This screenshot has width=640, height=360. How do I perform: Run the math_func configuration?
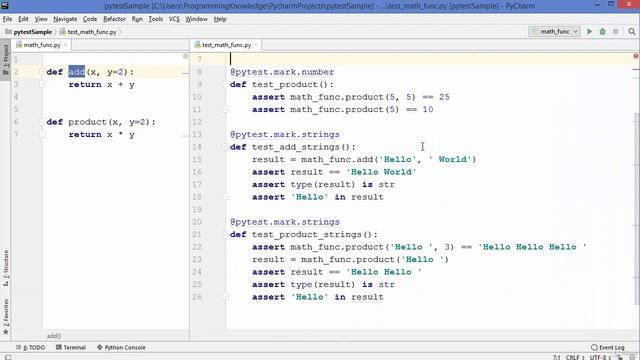tap(589, 31)
